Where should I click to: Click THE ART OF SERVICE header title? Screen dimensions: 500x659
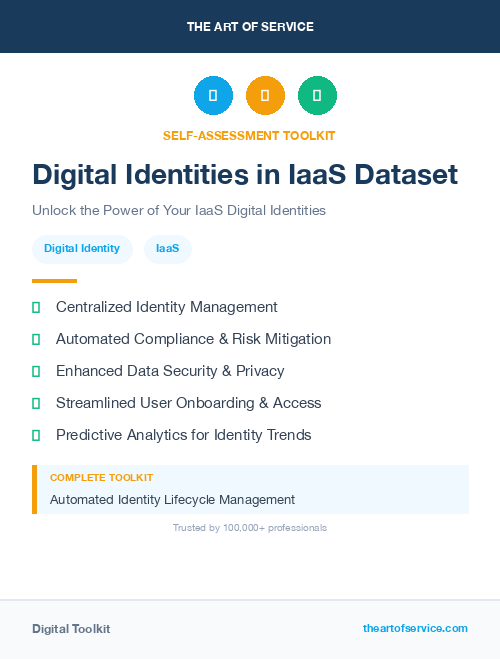point(250,27)
